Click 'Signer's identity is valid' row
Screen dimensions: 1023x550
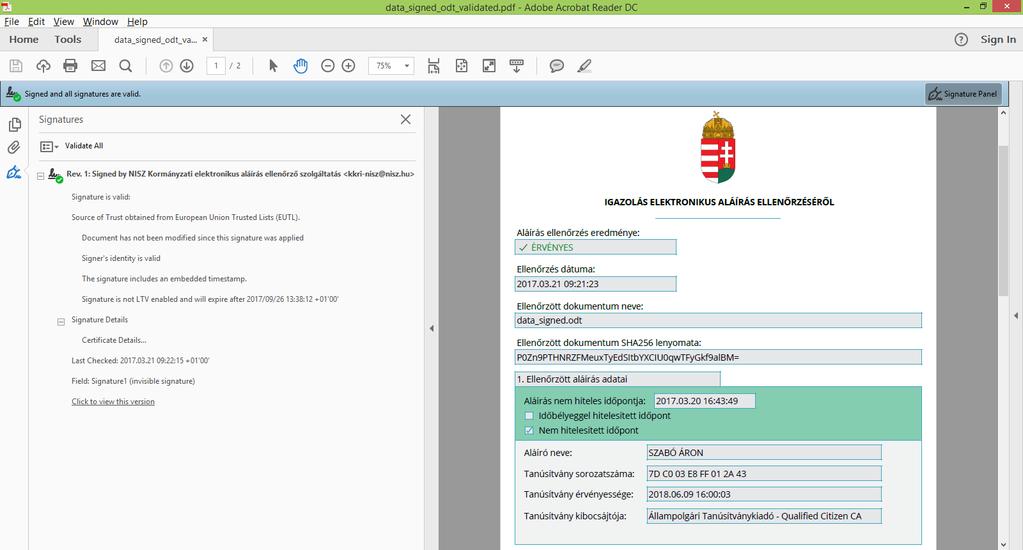tap(121, 258)
